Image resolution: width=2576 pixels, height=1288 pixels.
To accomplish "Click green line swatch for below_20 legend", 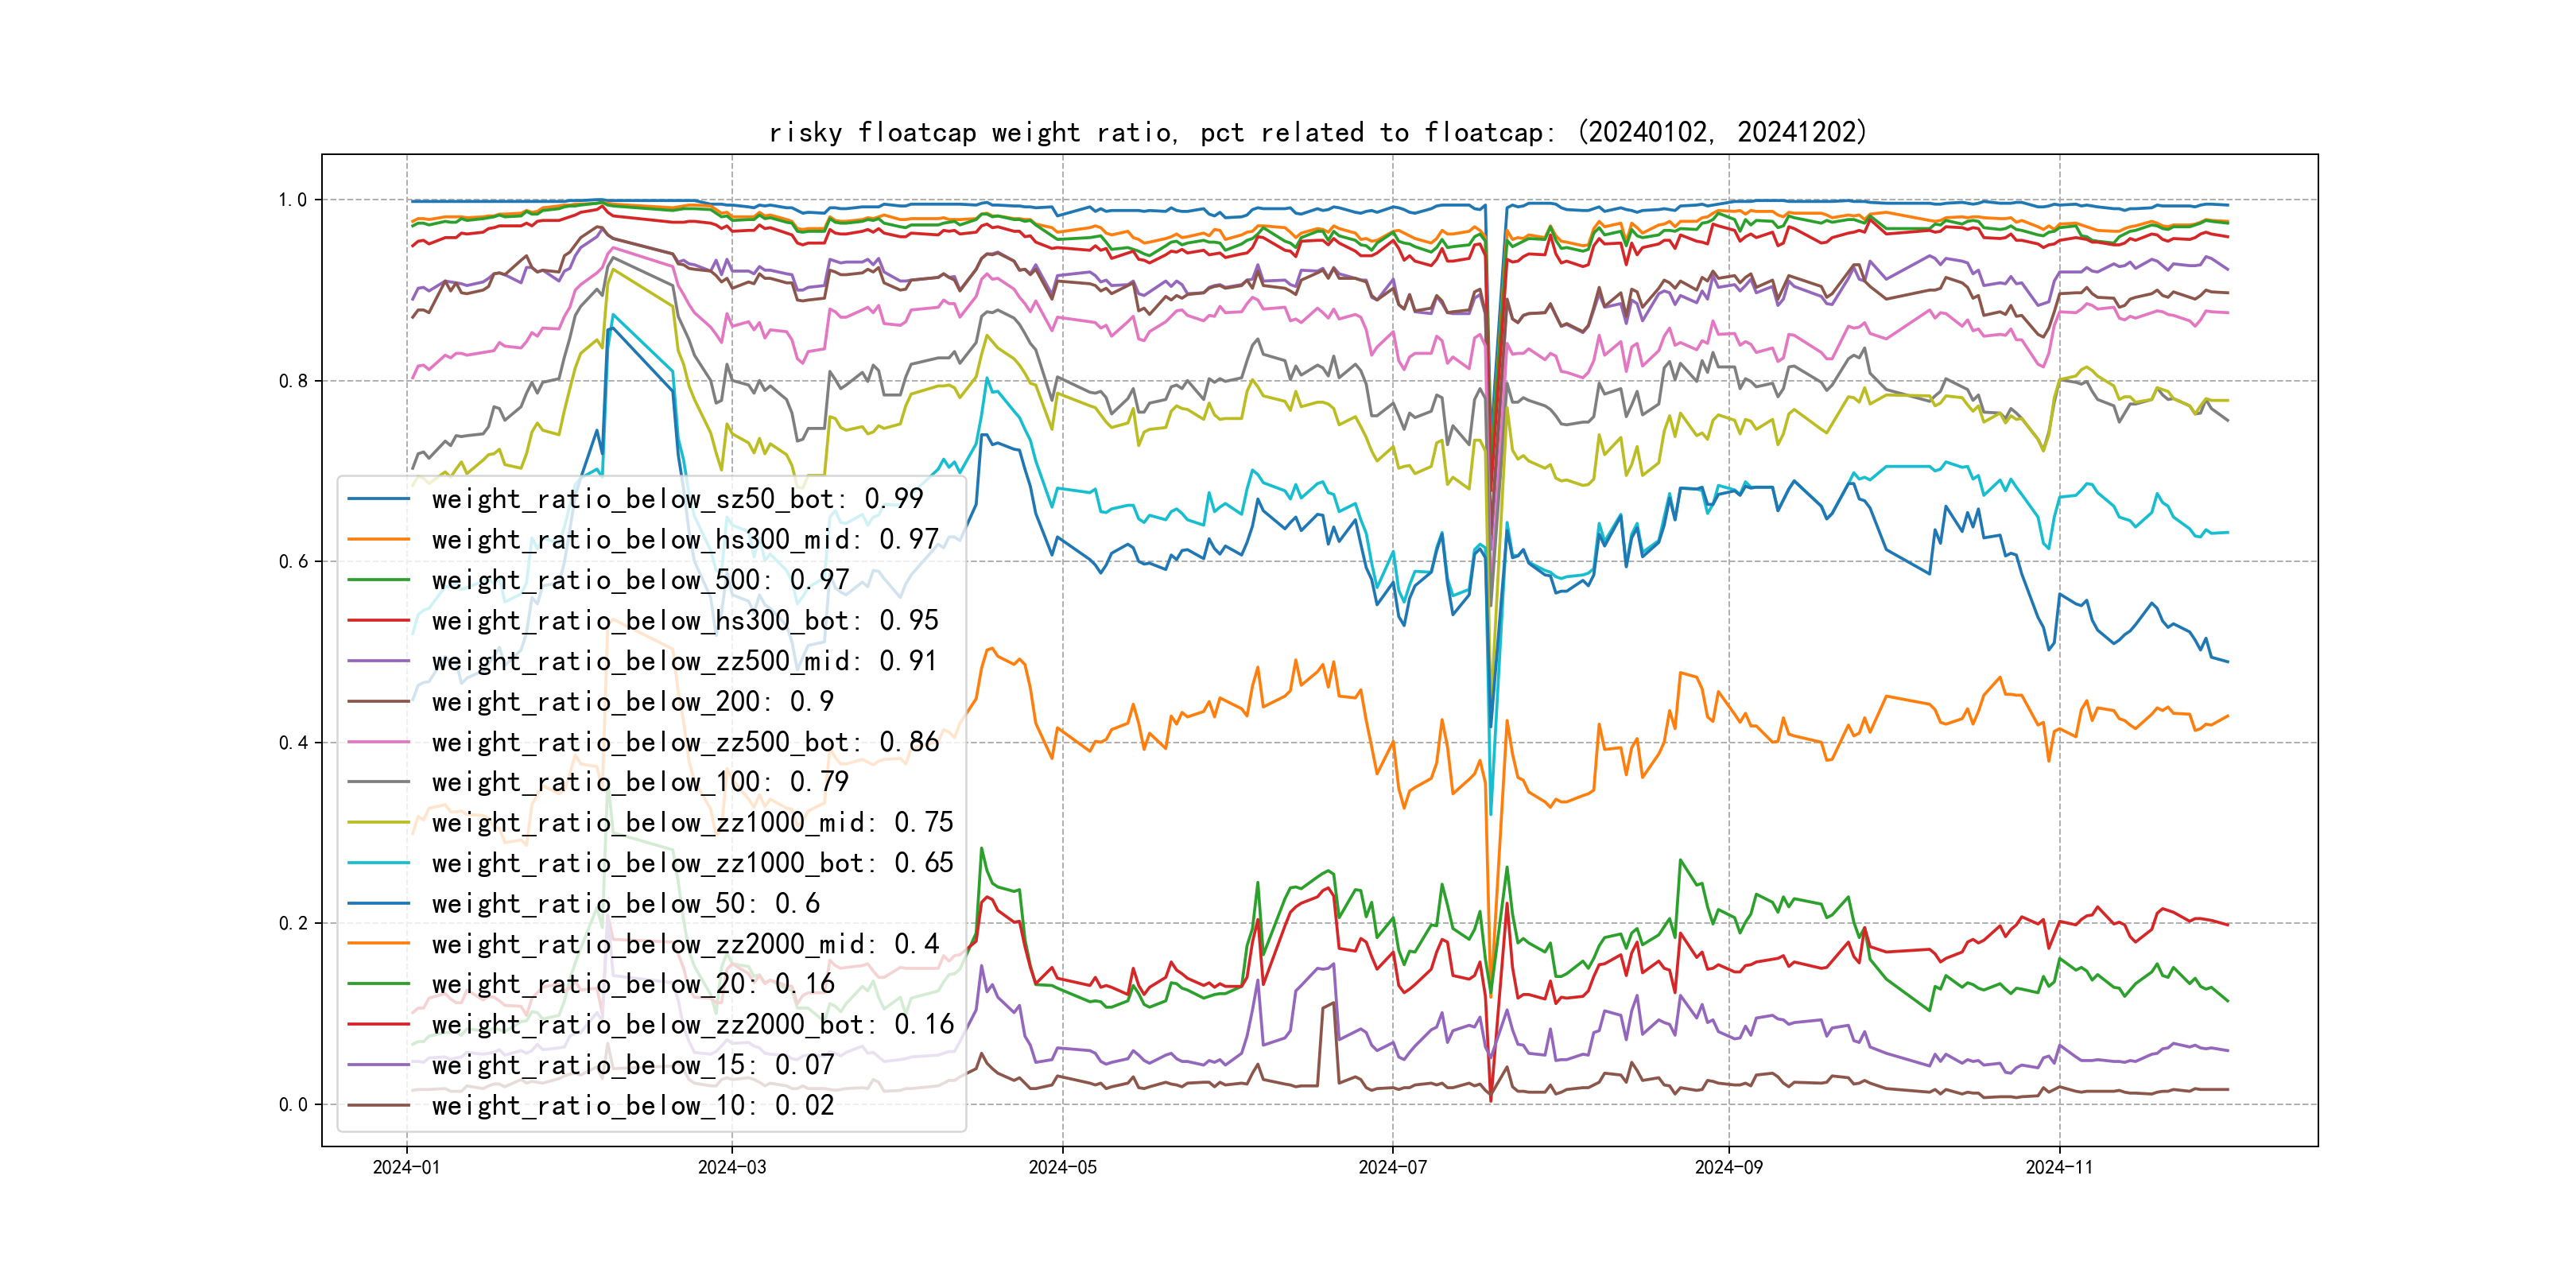I will [378, 984].
